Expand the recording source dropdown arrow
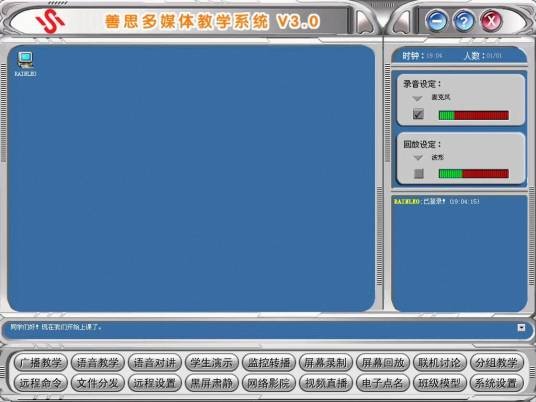Viewport: 536px width, 402px height. (x=417, y=98)
